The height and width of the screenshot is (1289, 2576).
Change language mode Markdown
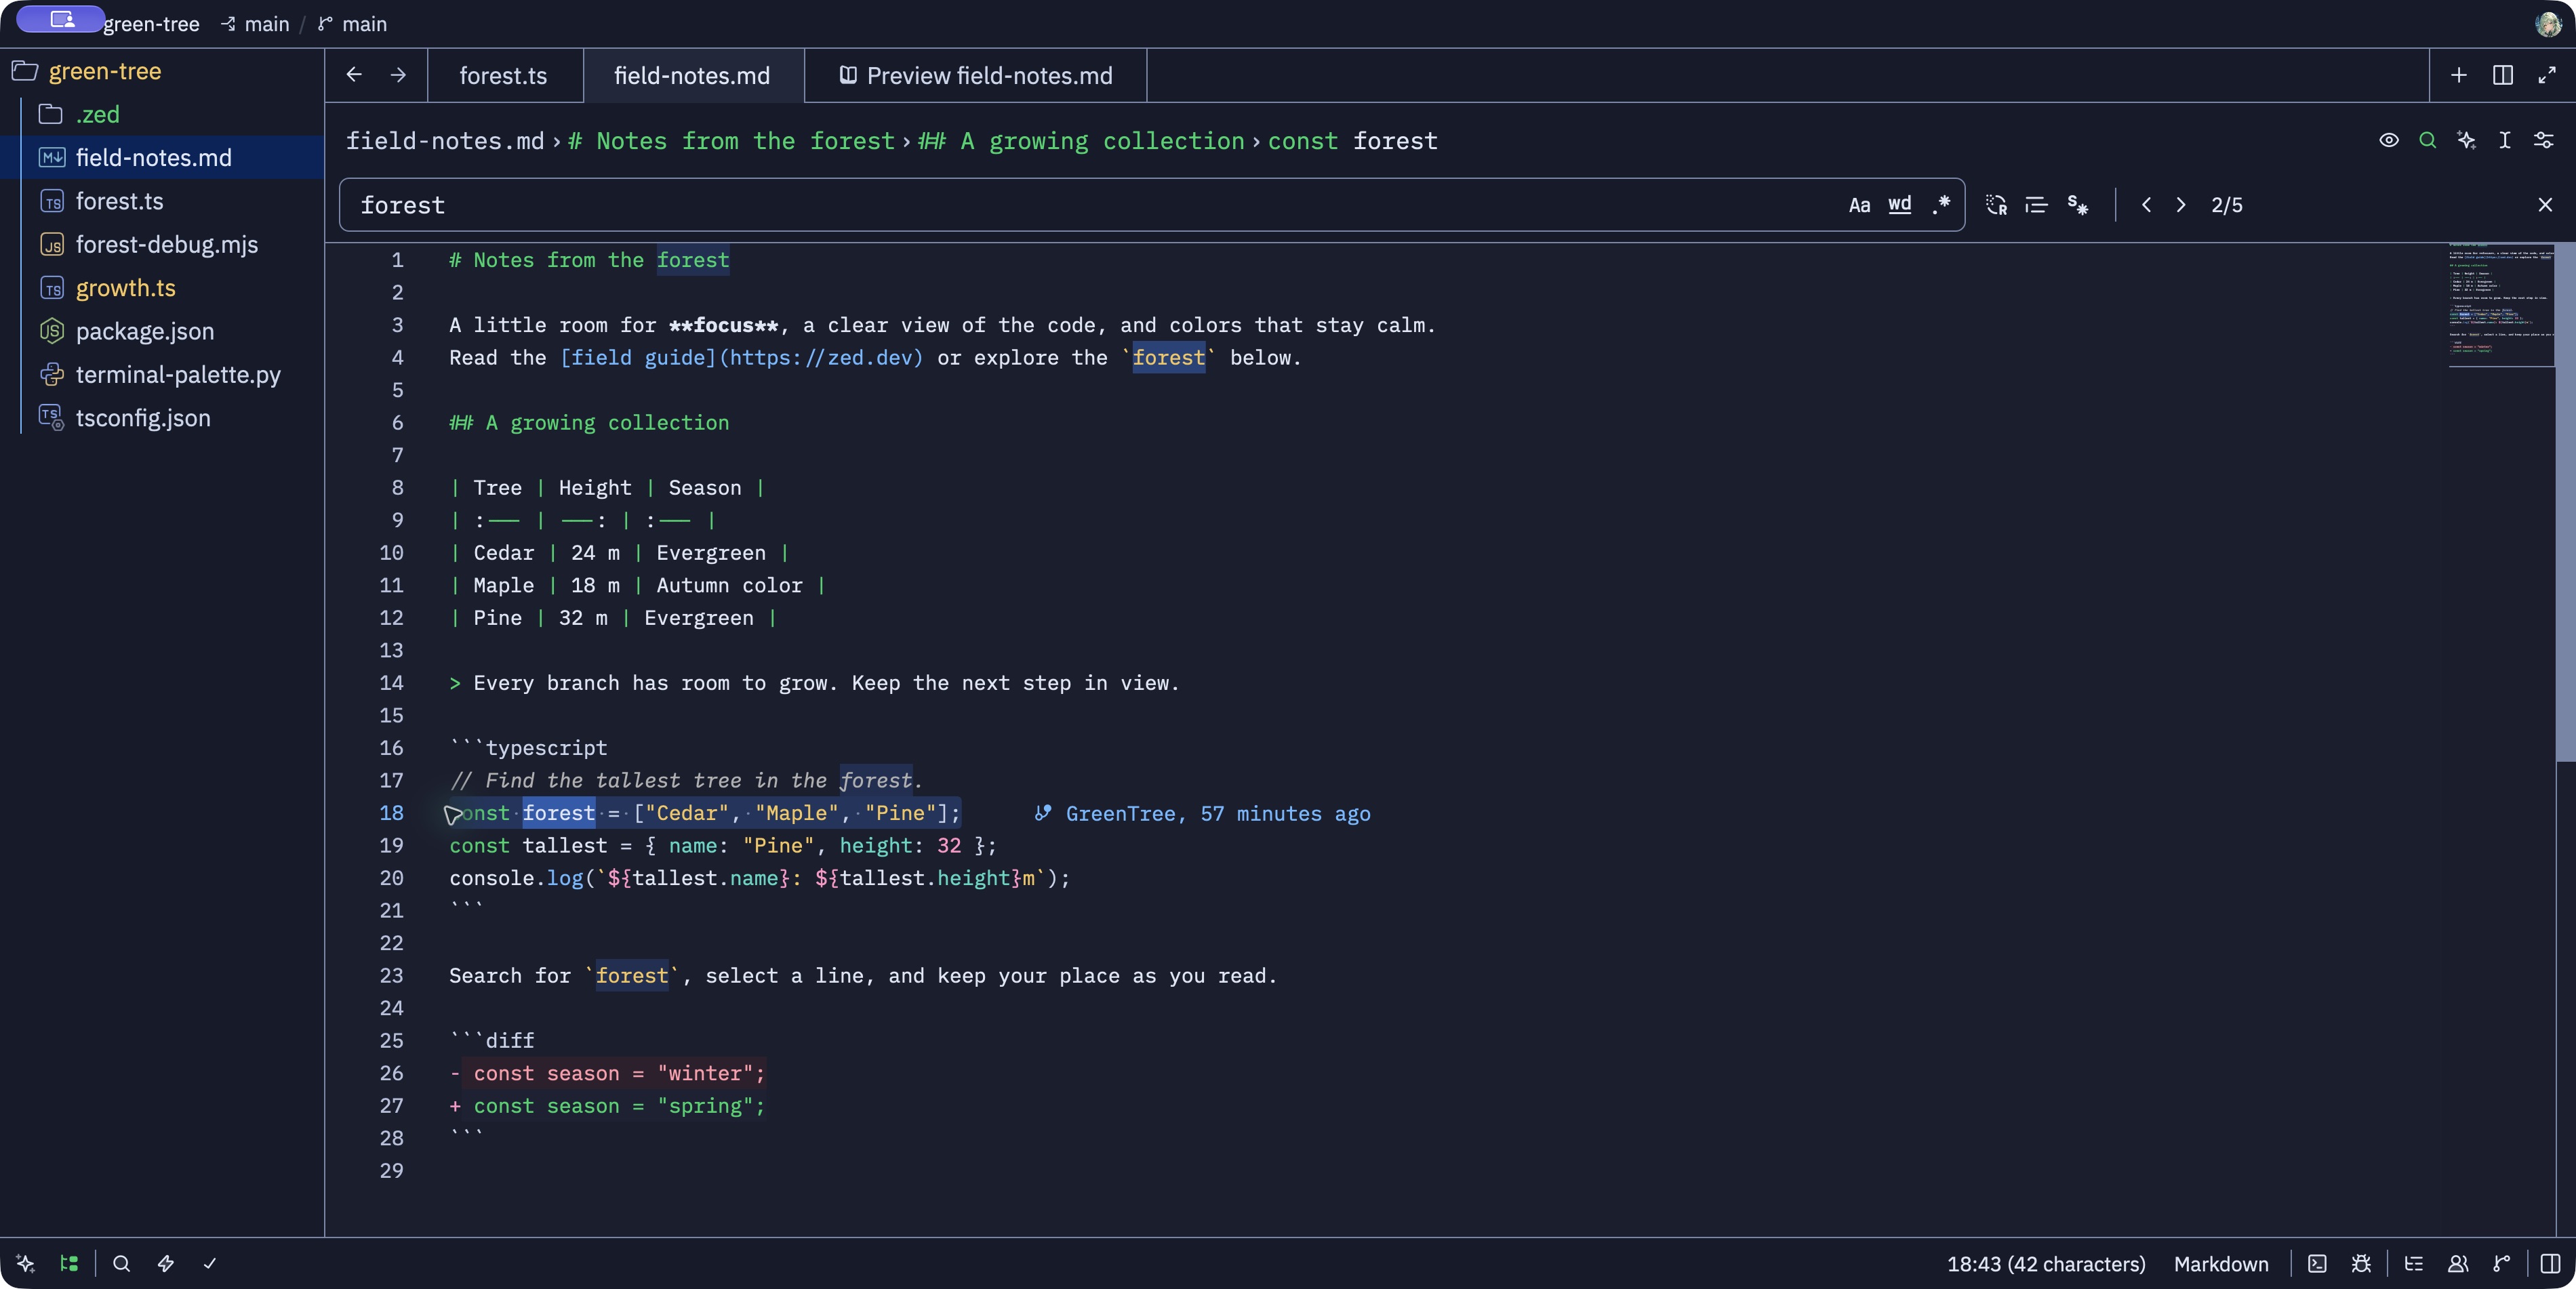click(2221, 1264)
